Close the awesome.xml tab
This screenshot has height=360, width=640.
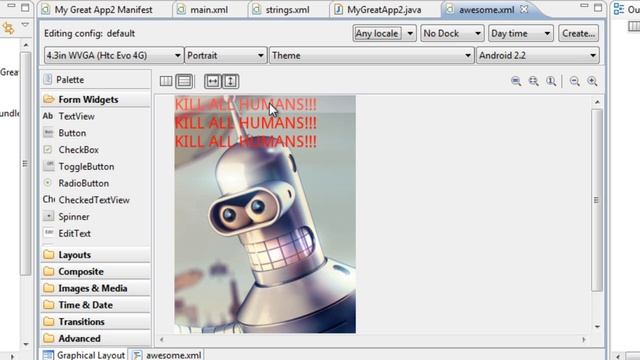[x=524, y=9]
